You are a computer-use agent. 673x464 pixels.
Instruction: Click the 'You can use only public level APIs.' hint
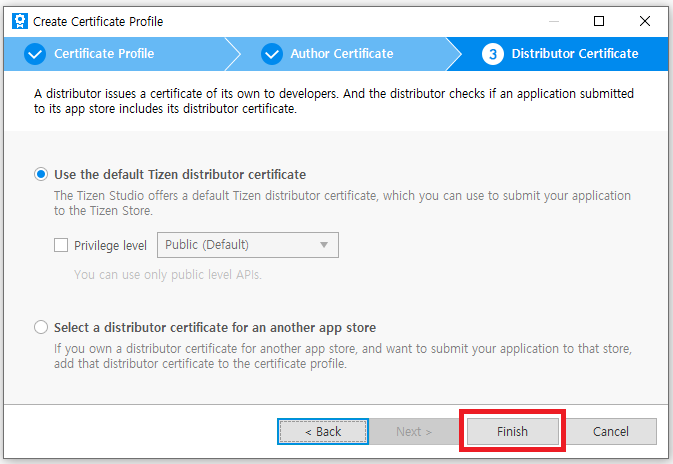168,275
